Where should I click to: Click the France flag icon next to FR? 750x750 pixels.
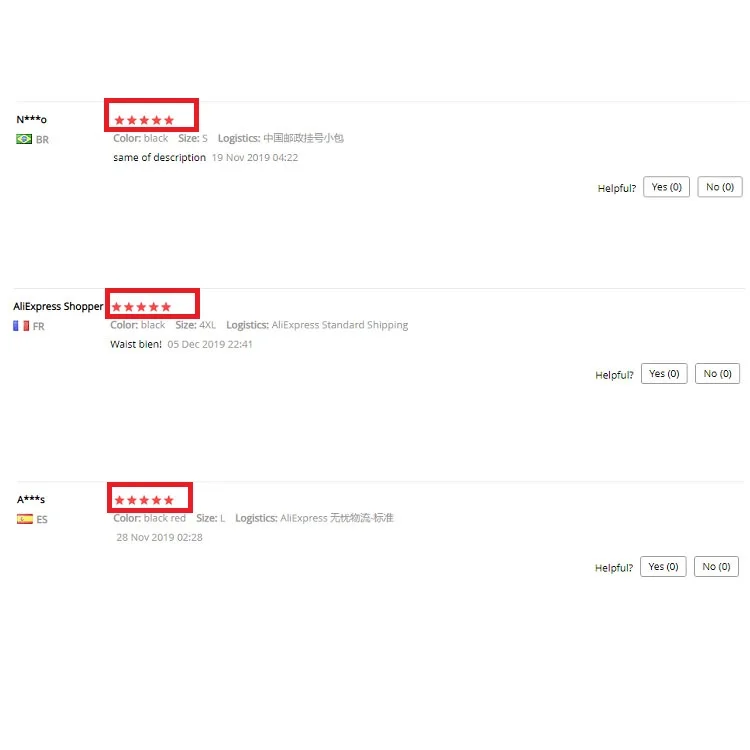pyautogui.click(x=21, y=326)
